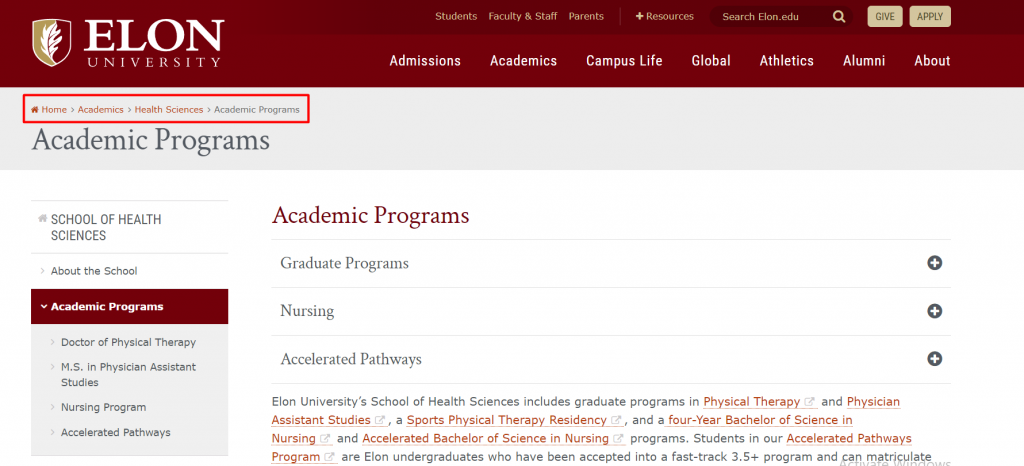Click the home icon beside School of Health Sciences
This screenshot has width=1024, height=466.
point(42,218)
